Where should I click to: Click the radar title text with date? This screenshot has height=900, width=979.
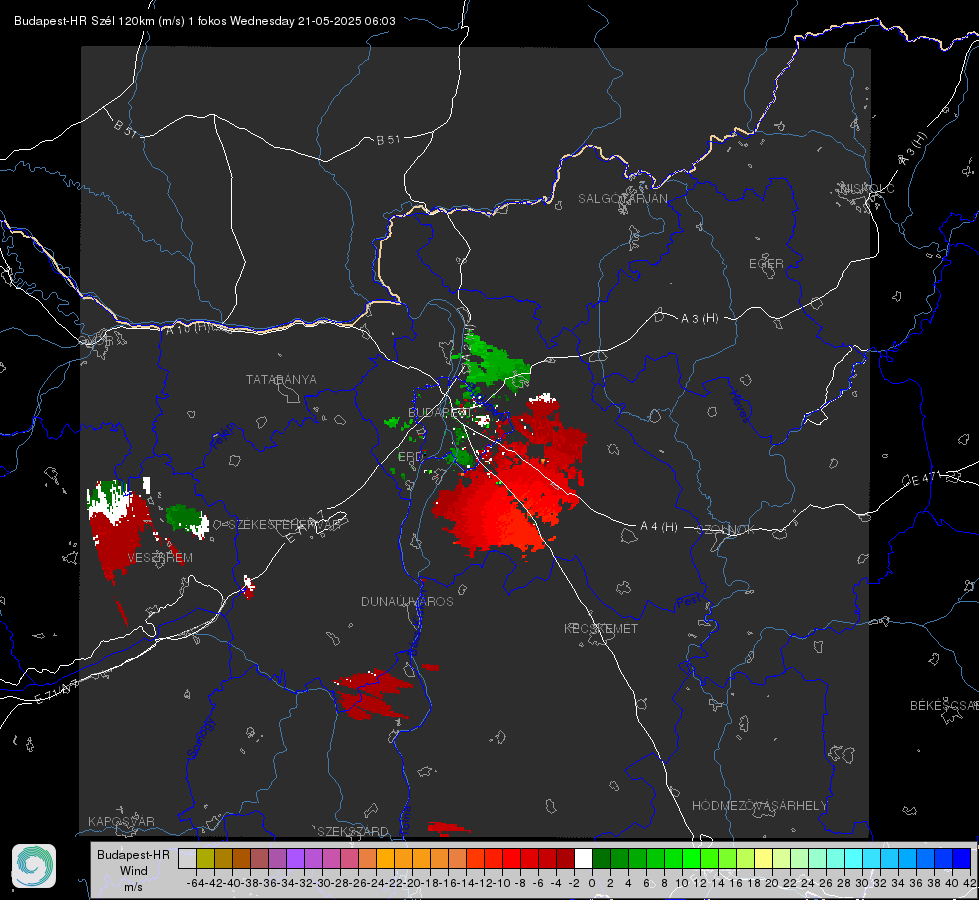point(204,21)
